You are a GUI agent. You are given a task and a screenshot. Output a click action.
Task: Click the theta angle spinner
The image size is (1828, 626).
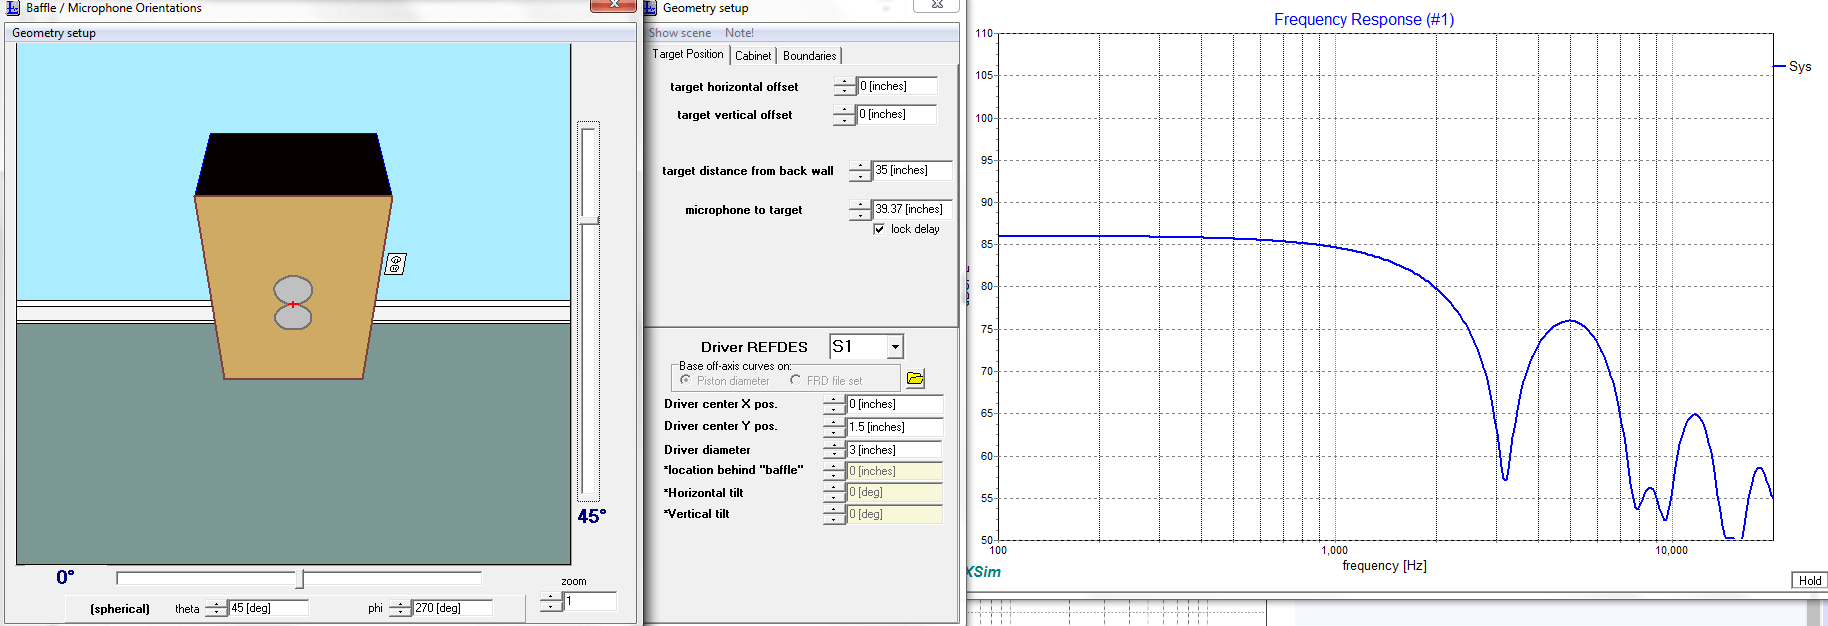[216, 608]
